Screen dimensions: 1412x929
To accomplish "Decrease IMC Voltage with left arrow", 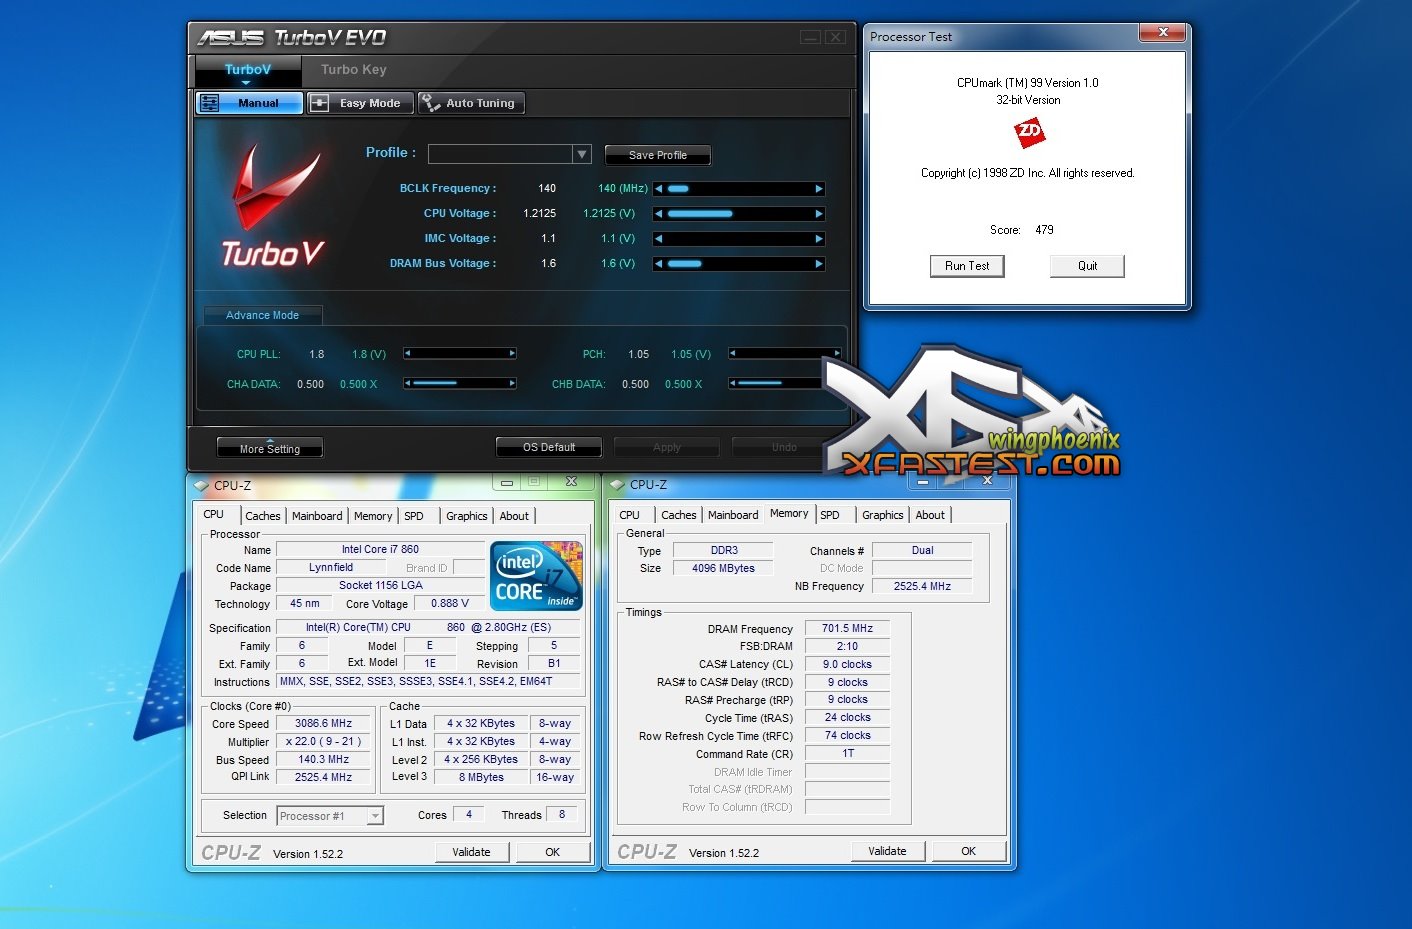I will point(659,238).
